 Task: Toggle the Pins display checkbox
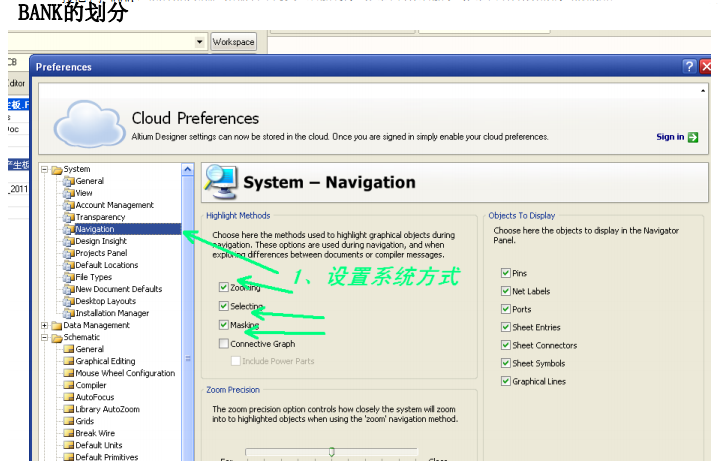tap(506, 273)
